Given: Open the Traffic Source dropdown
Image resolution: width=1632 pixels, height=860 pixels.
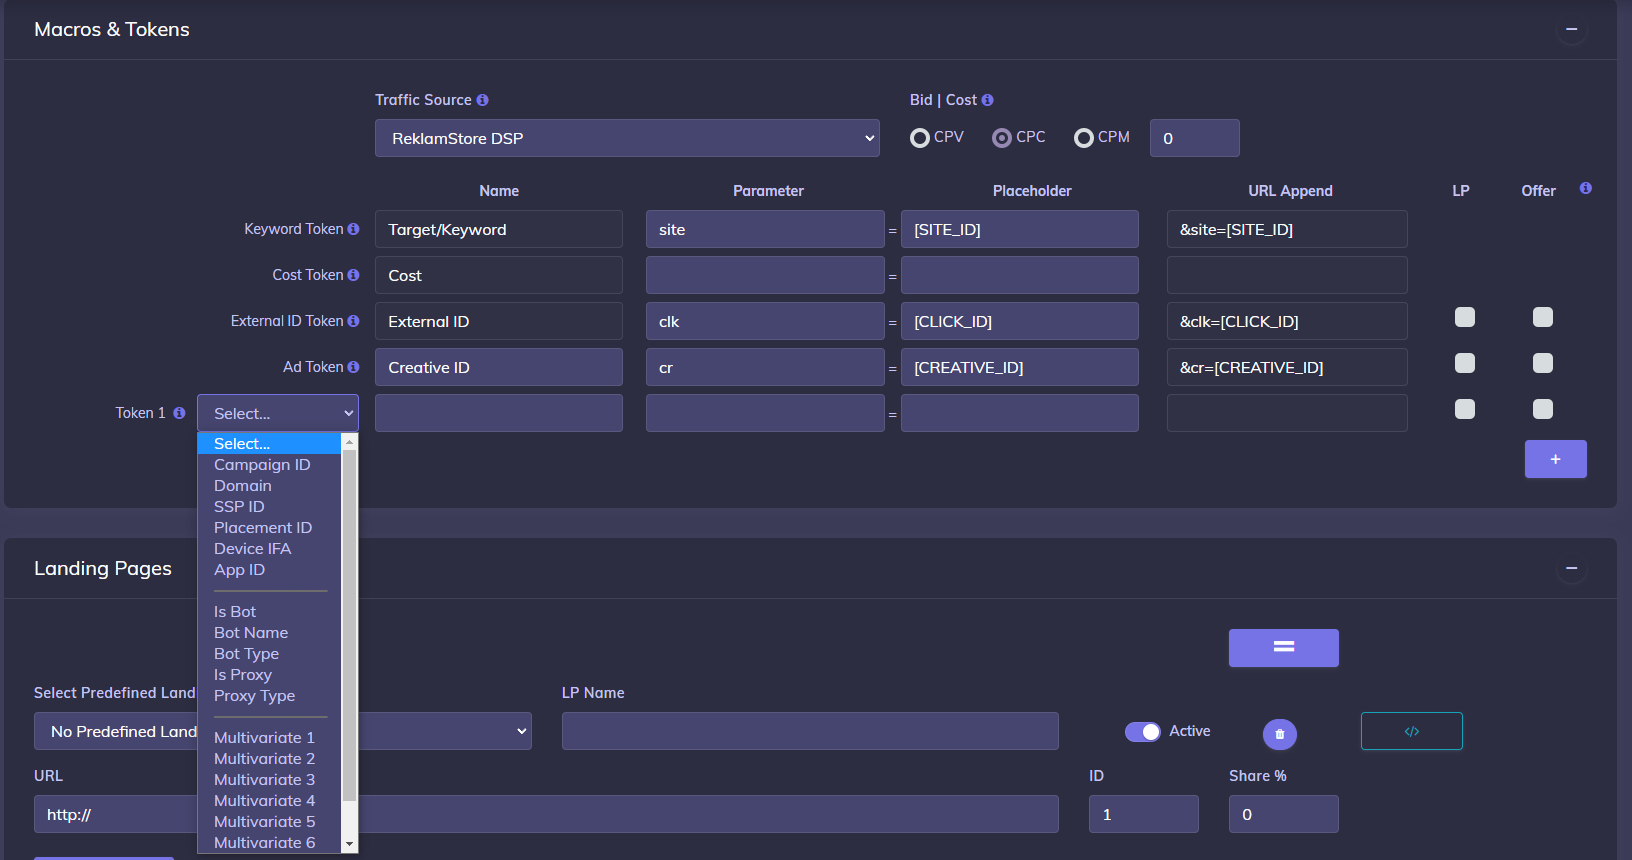Looking at the screenshot, I should point(627,138).
